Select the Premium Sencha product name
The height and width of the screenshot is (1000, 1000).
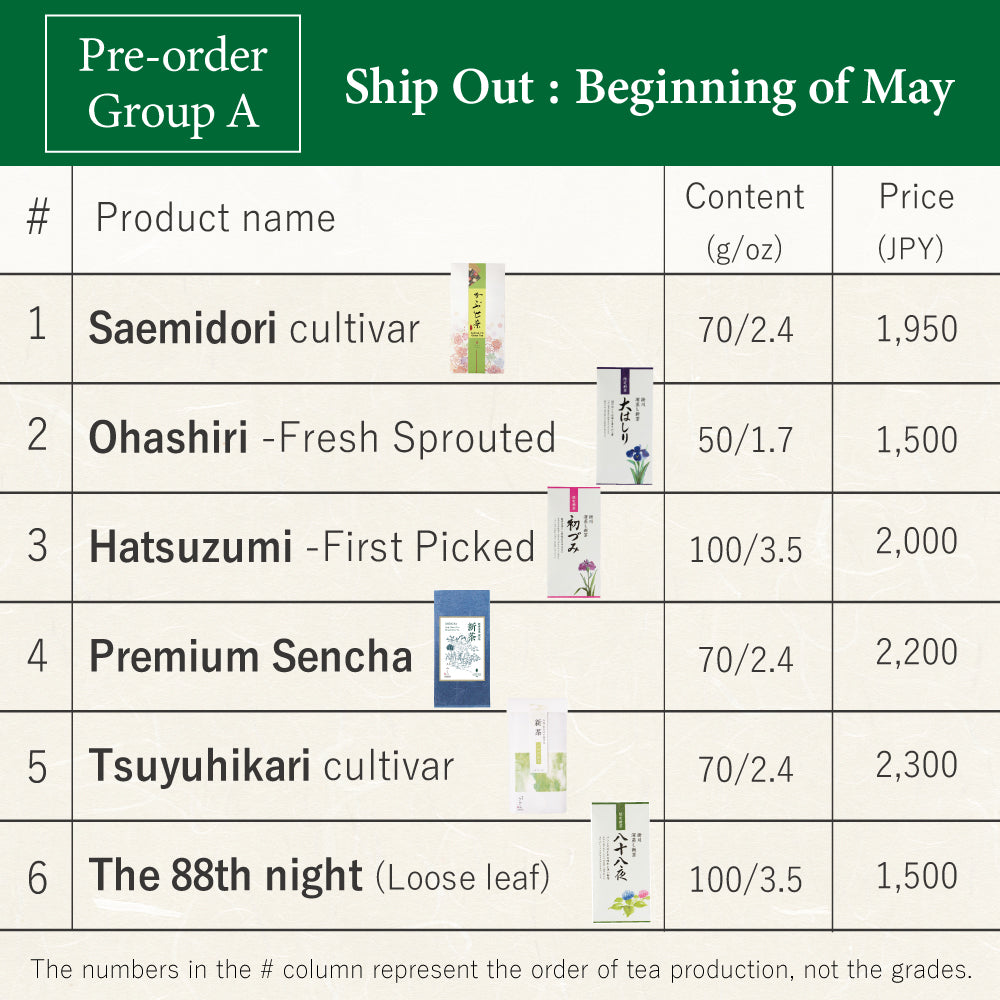[250, 657]
